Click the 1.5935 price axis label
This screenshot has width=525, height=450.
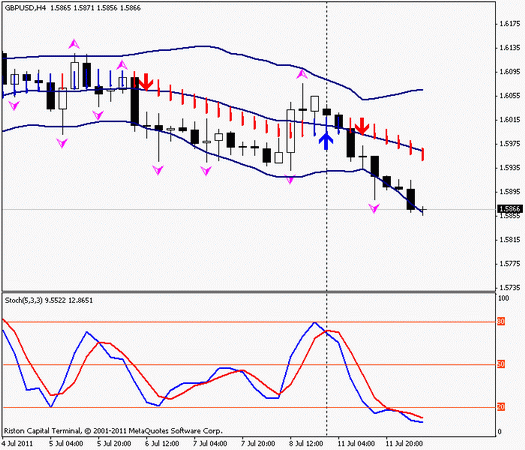(x=510, y=167)
